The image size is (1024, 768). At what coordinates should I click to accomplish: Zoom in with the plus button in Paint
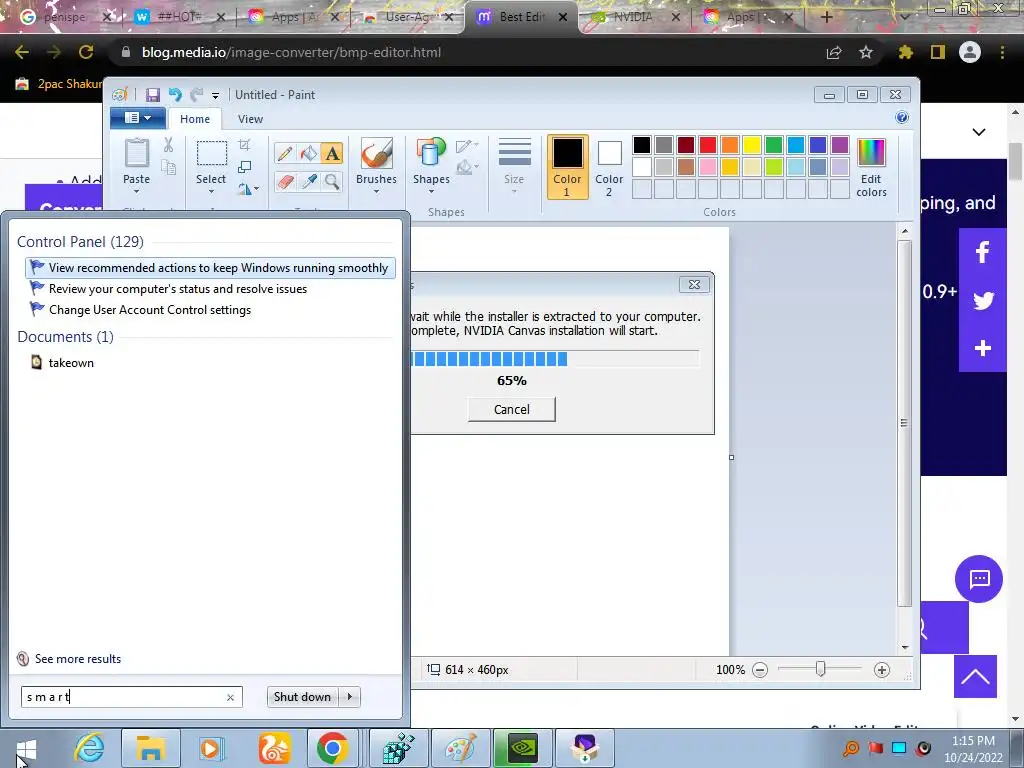coord(882,670)
